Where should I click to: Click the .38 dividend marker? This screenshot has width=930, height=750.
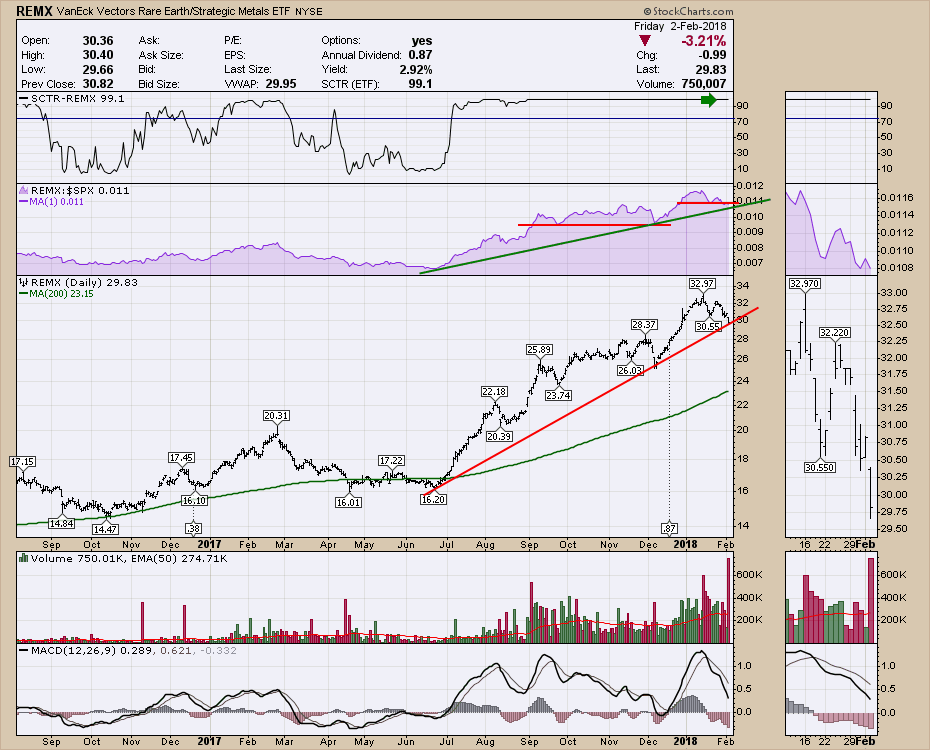(193, 528)
